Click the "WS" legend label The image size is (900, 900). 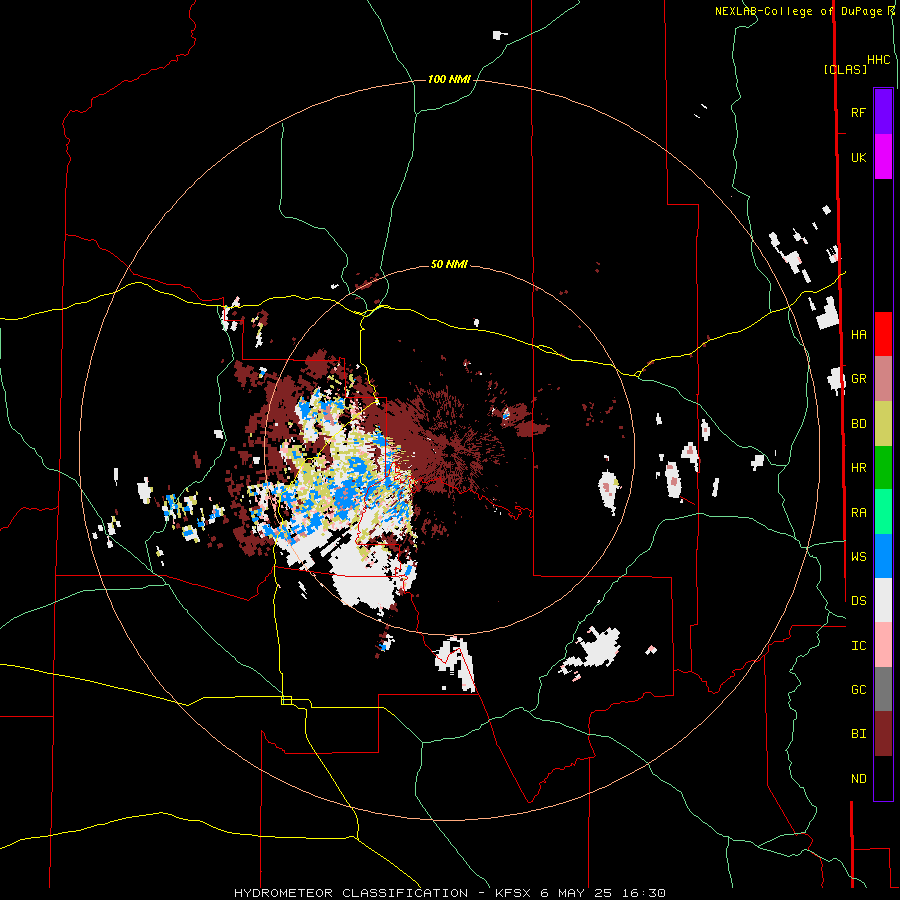(x=858, y=556)
